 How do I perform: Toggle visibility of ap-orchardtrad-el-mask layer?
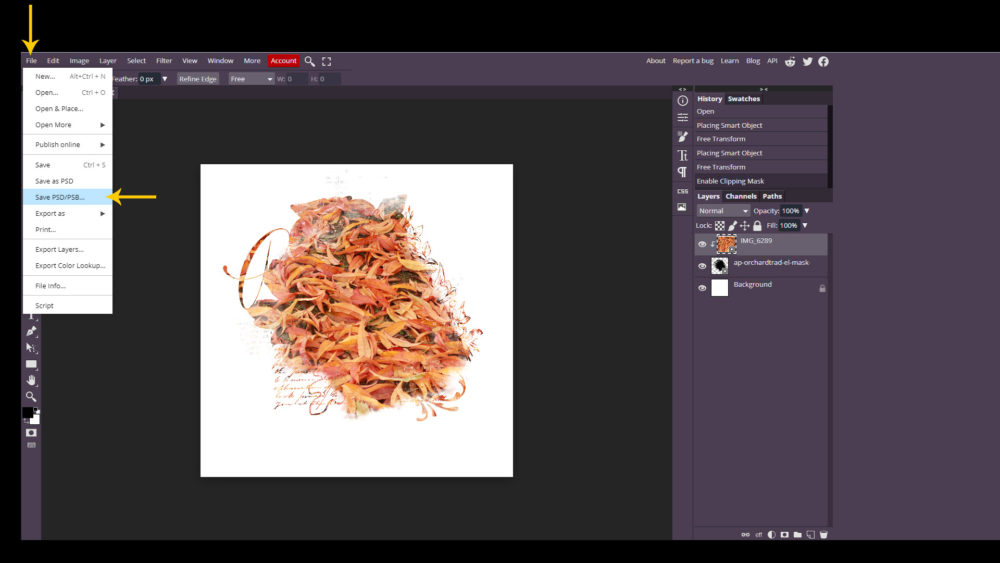pyautogui.click(x=702, y=266)
